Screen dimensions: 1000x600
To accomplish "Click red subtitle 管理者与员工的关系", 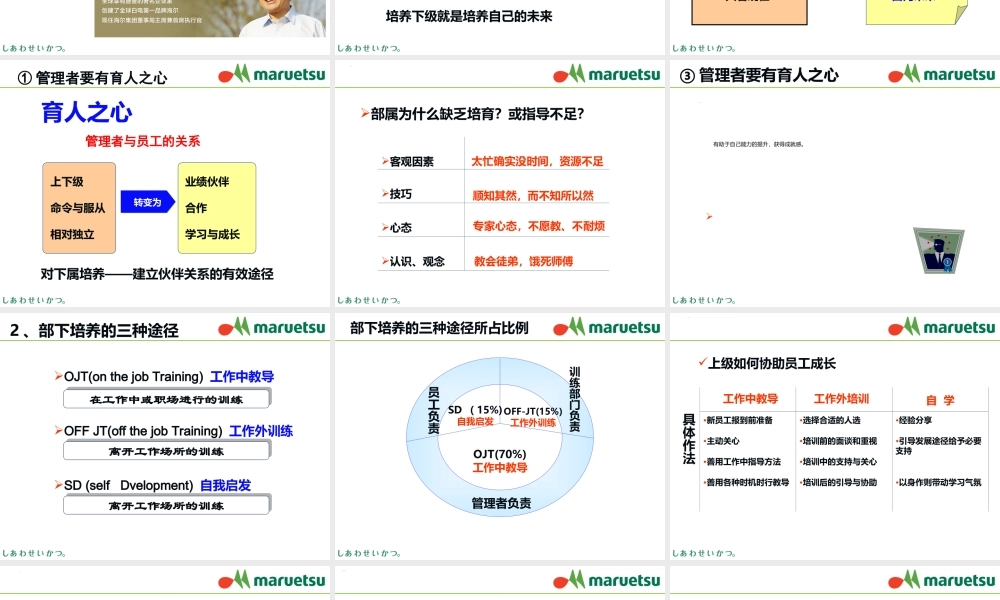I will coord(143,141).
